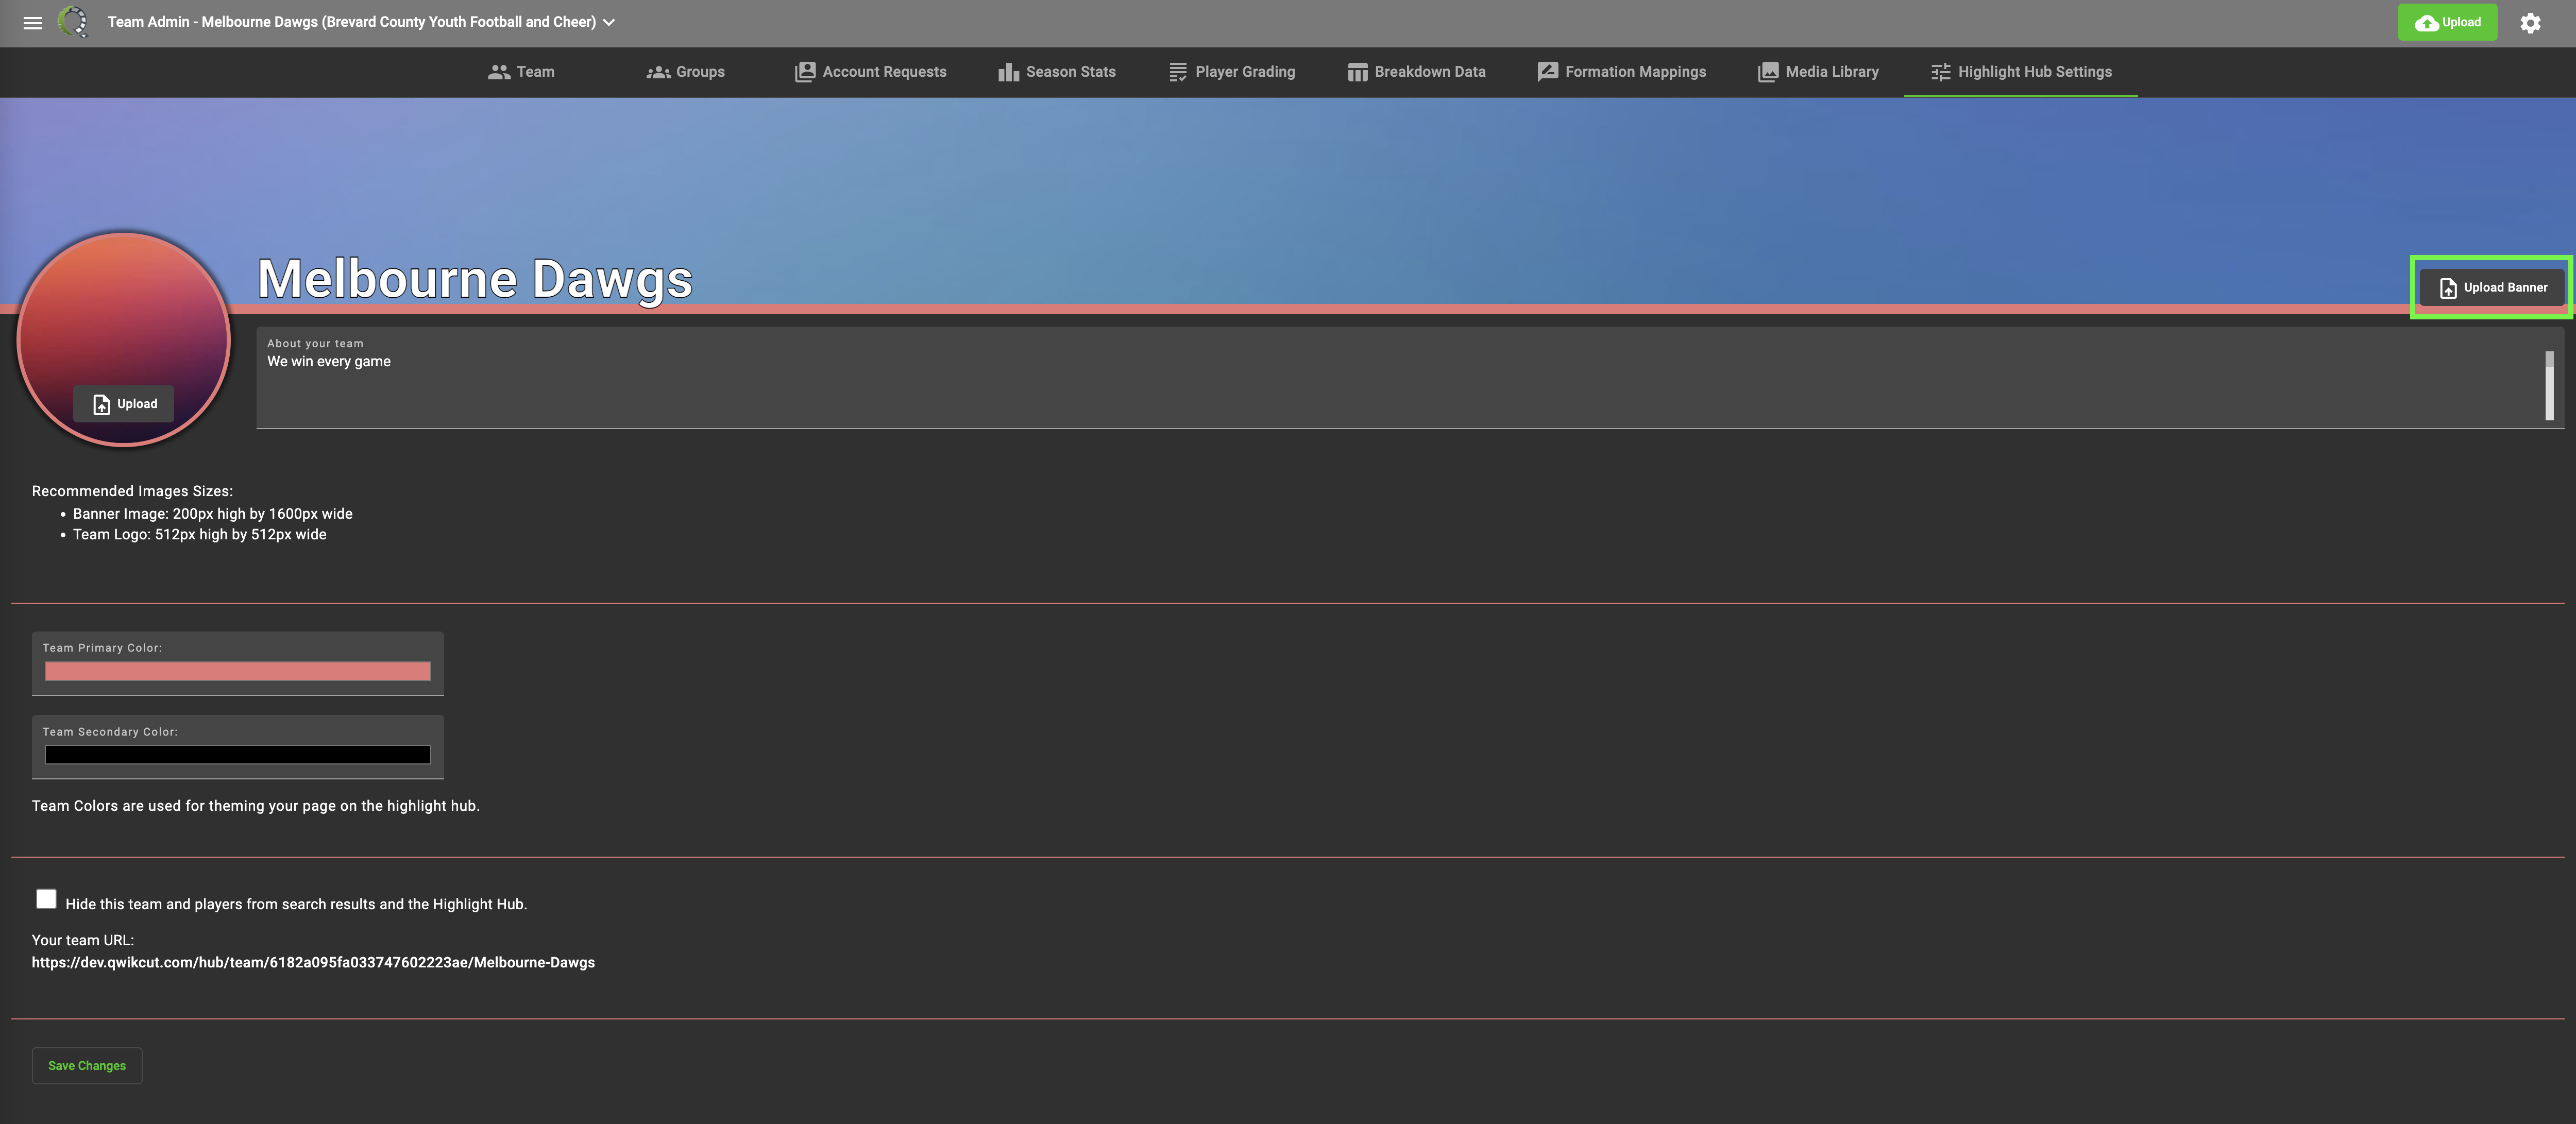Image resolution: width=2576 pixels, height=1124 pixels.
Task: Click the 'We win every game' text
Action: pos(329,362)
